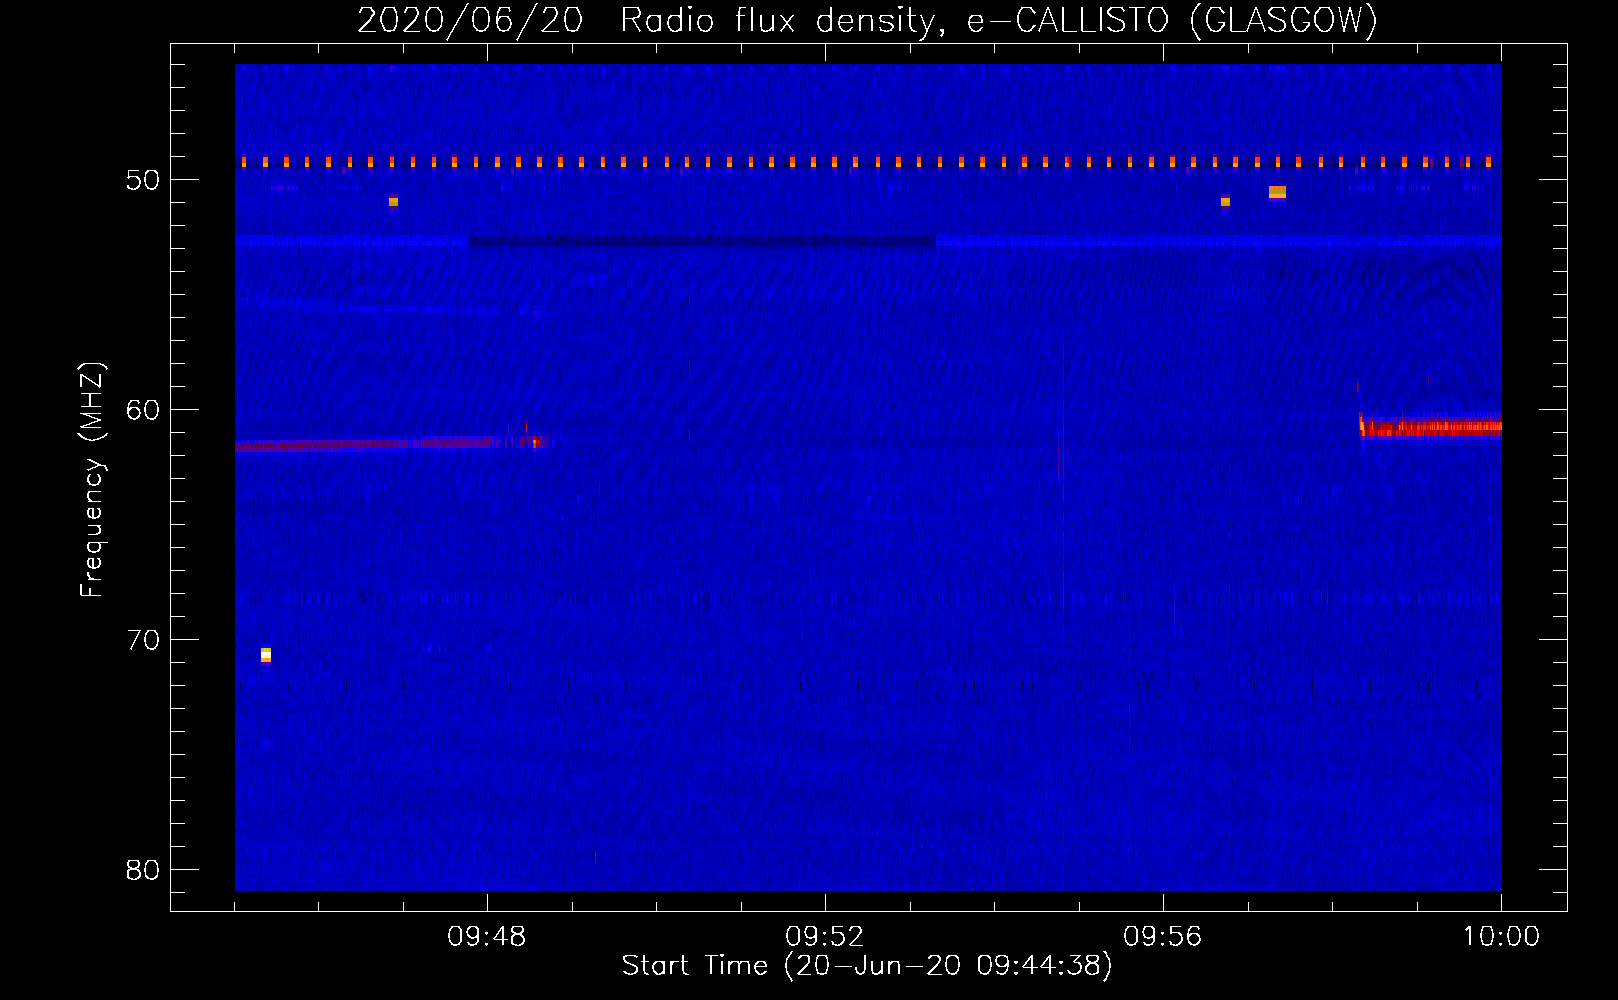Viewport: 1618px width, 1000px height.
Task: Click the bright red emission band near 61 MHz
Action: coord(1431,427)
